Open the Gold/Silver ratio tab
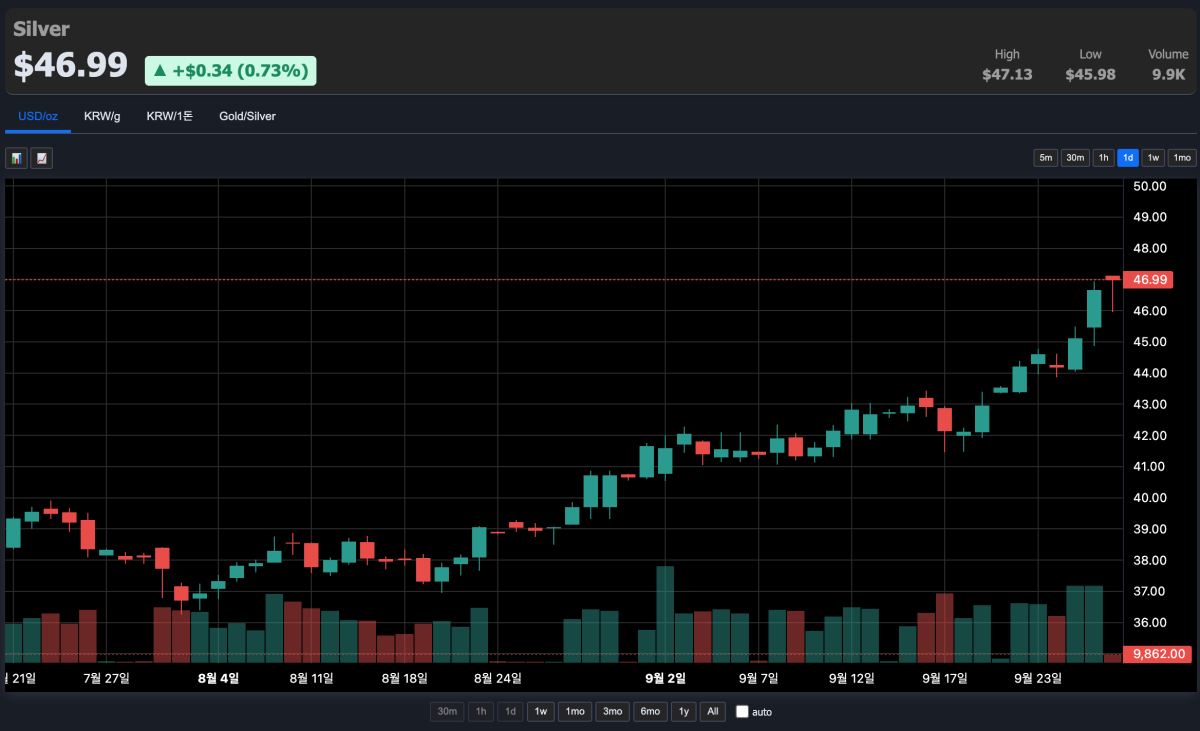 (247, 116)
